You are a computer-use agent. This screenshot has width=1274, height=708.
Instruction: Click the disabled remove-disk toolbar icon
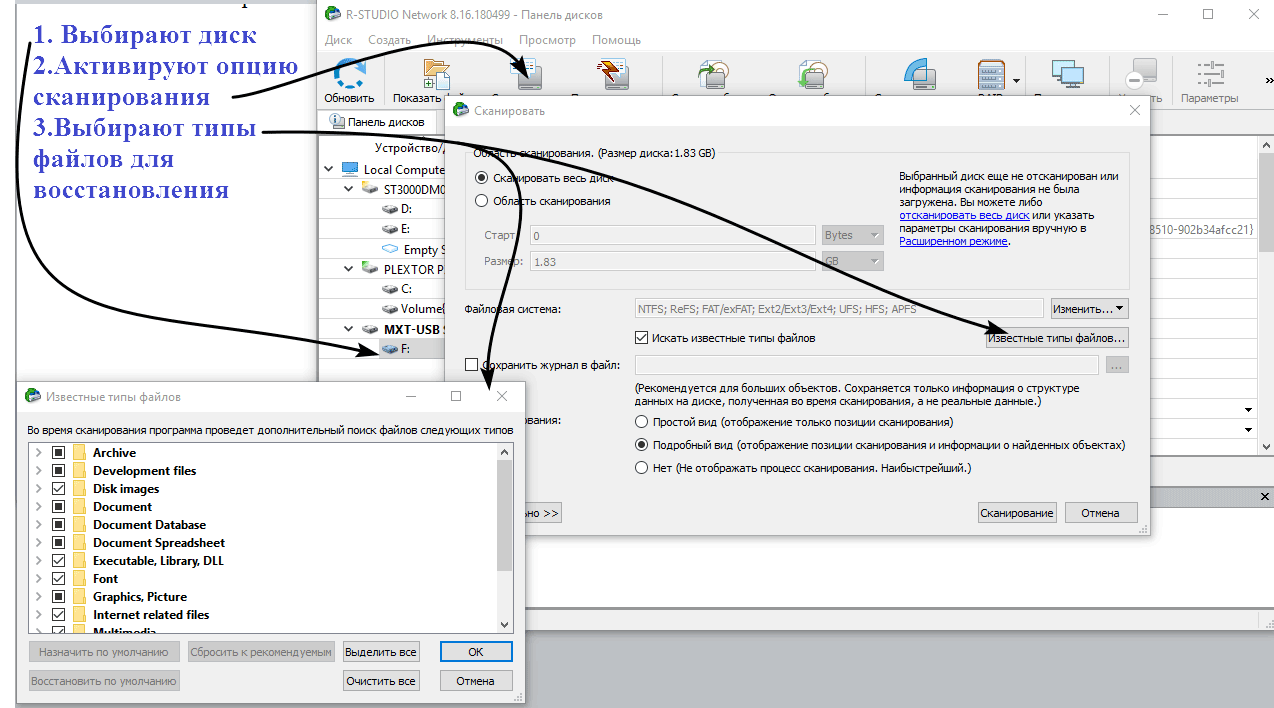pyautogui.click(x=1140, y=74)
